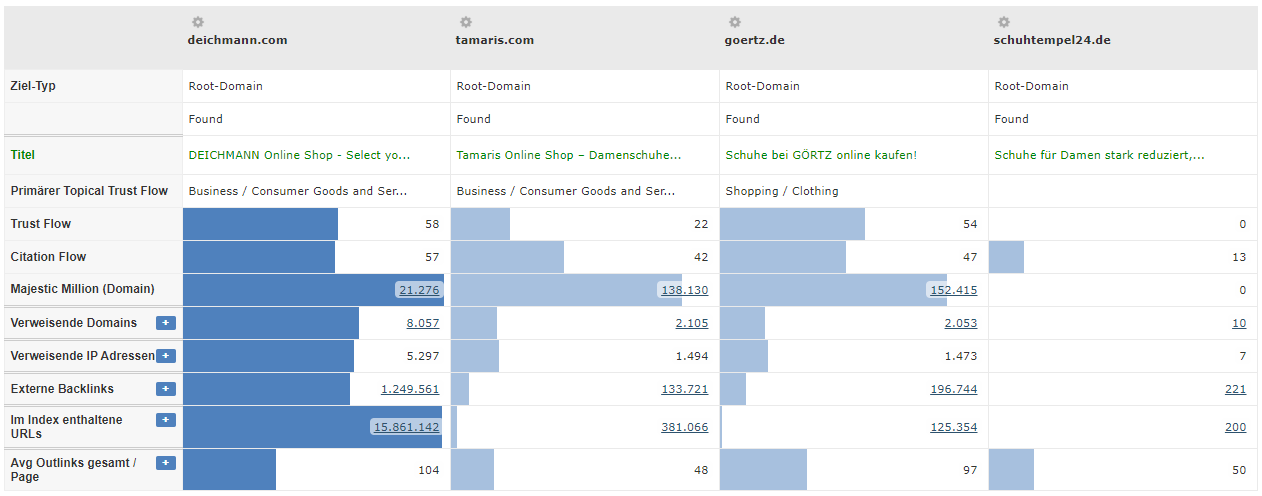Click deichmann.com referring IPs value 5.297
This screenshot has width=1262, height=496.
tap(424, 356)
